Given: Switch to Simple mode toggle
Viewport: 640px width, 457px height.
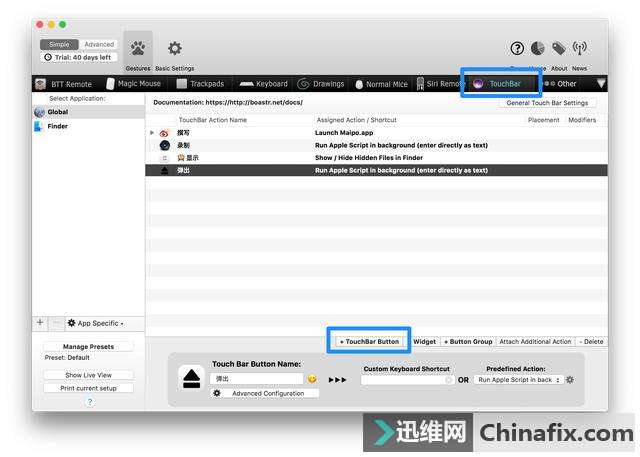Looking at the screenshot, I should point(60,44).
